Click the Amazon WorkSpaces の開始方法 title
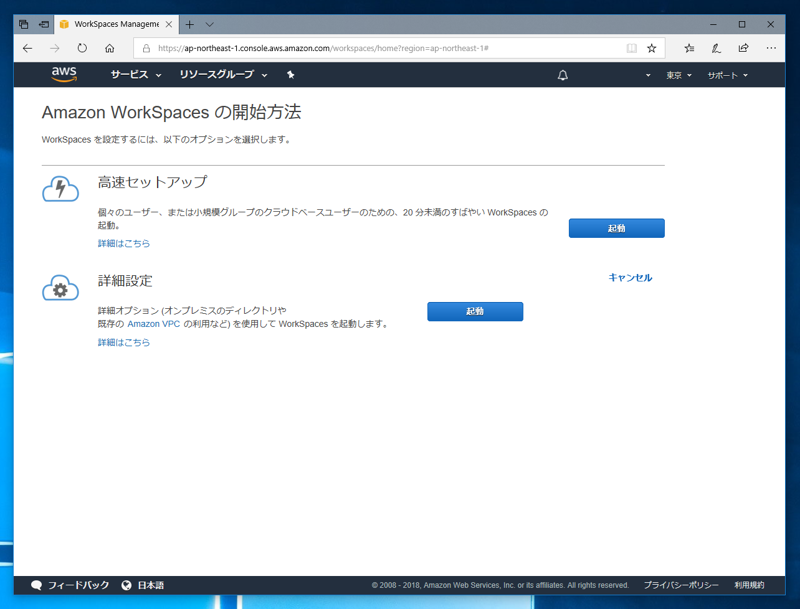Image resolution: width=800 pixels, height=609 pixels. click(171, 112)
